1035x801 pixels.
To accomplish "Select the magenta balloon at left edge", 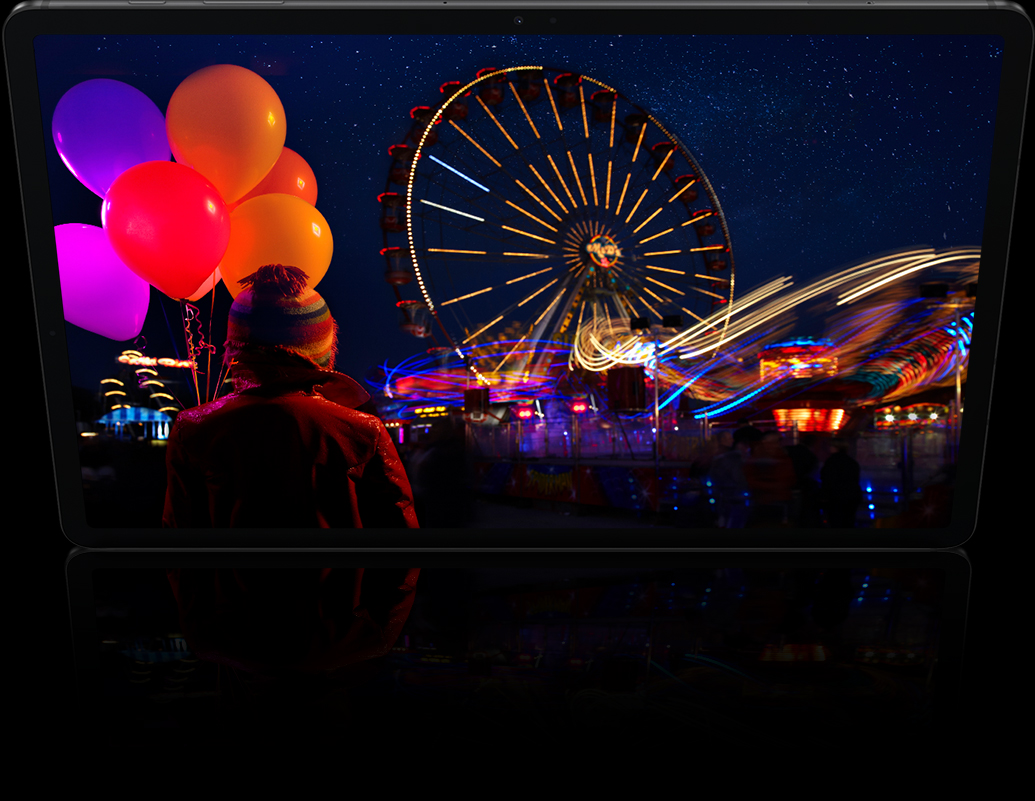I will 100,282.
